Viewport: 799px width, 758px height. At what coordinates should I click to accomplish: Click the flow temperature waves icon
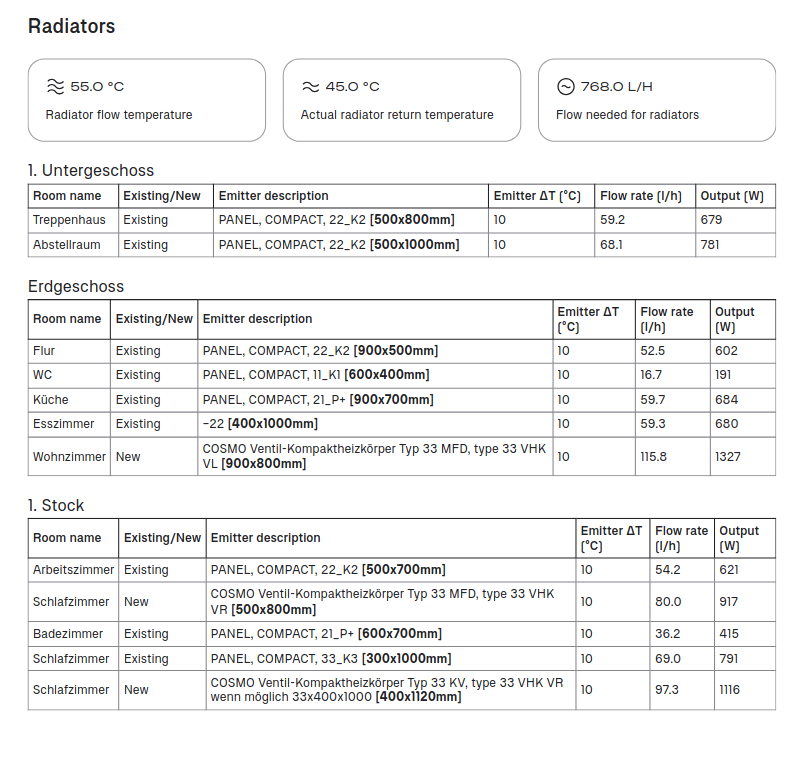click(x=55, y=87)
